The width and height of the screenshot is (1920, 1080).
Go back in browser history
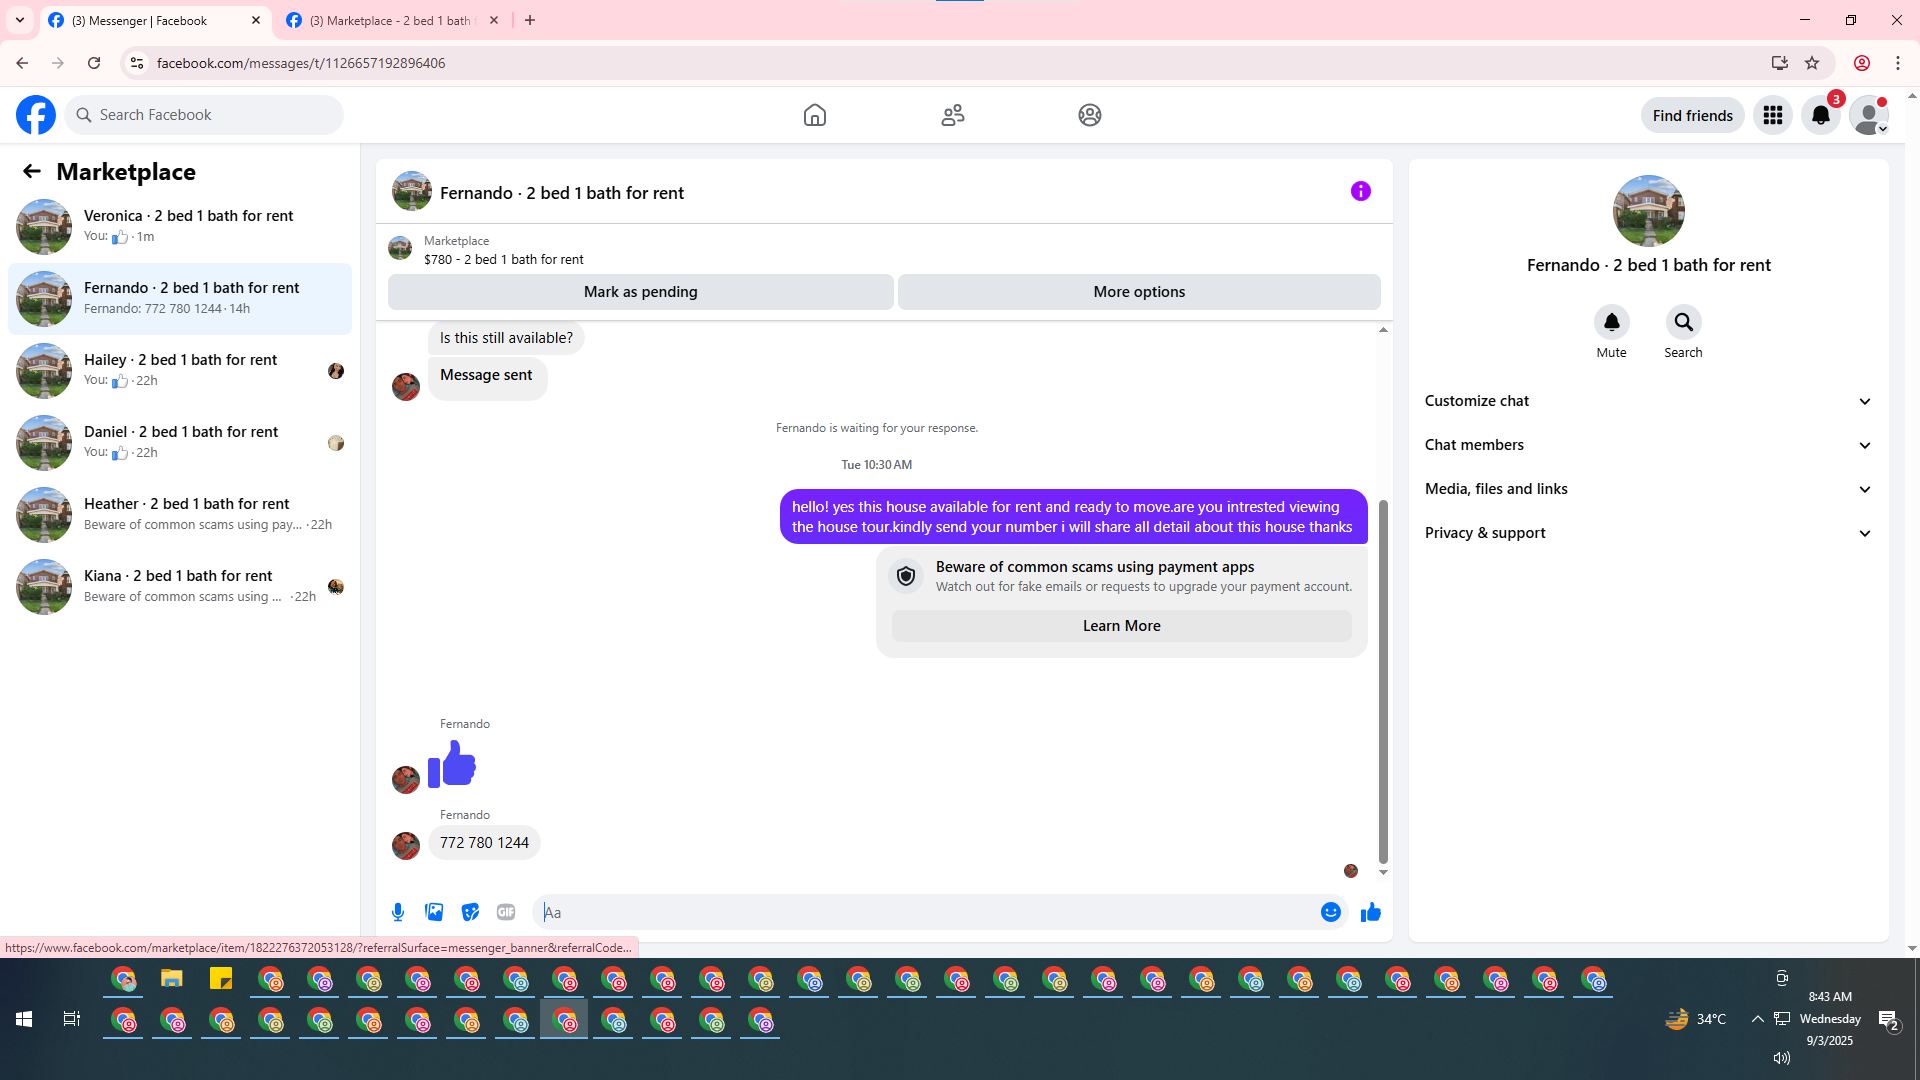click(x=22, y=63)
